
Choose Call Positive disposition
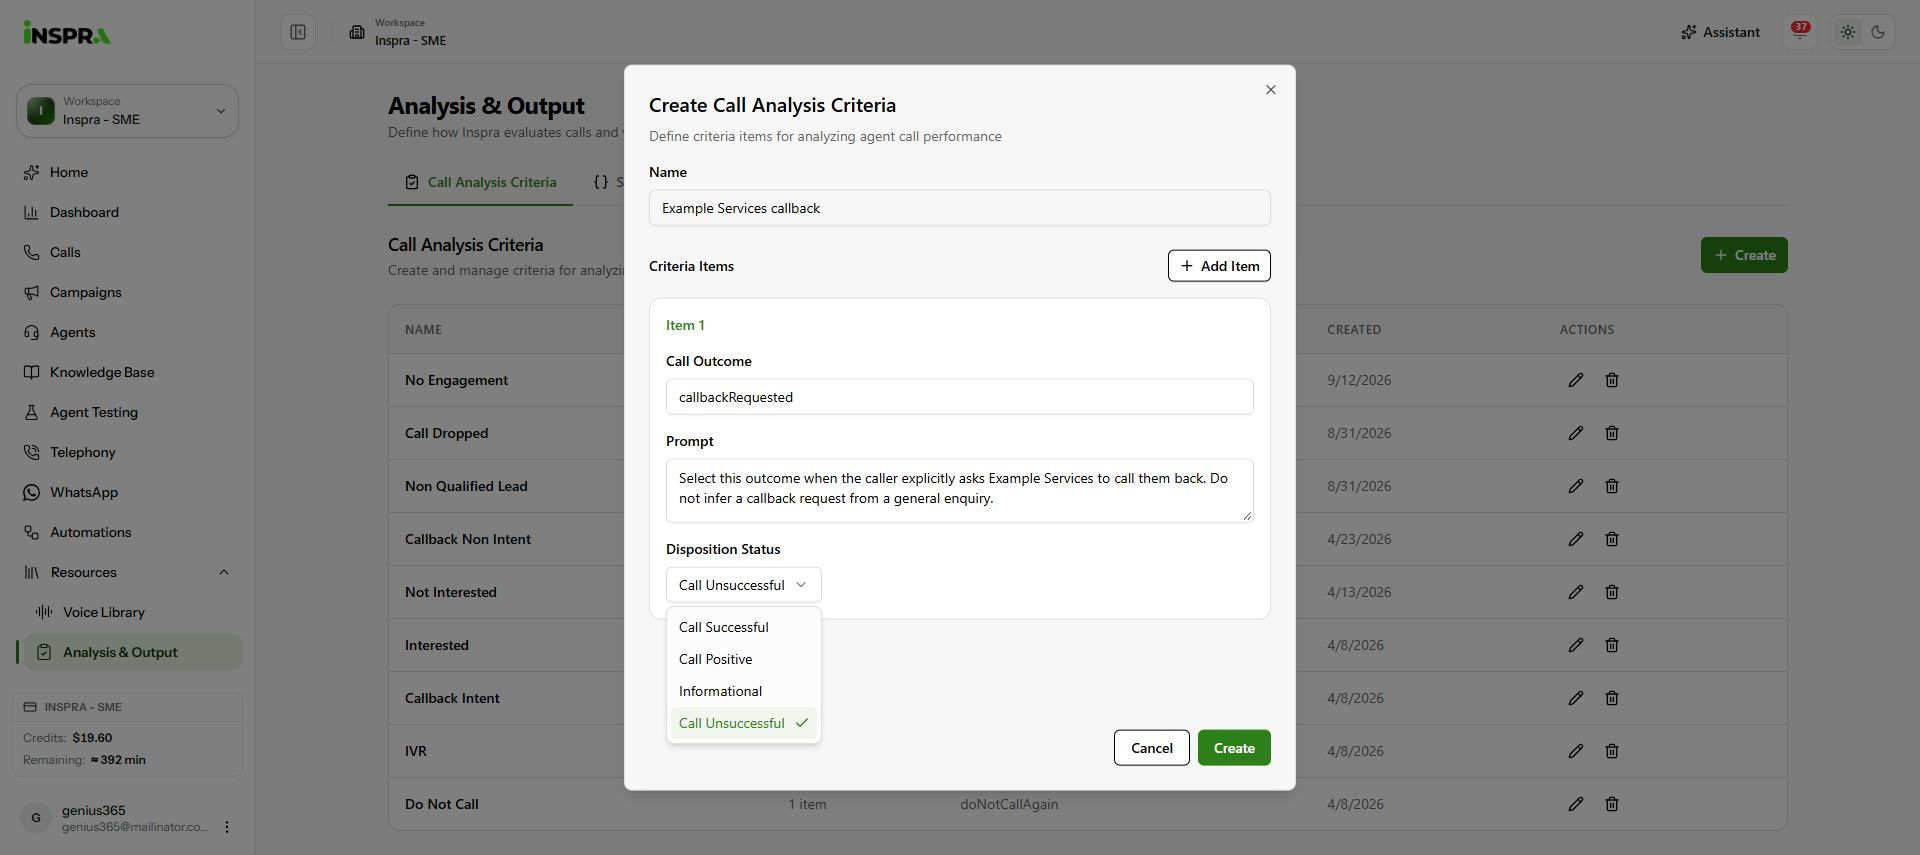coord(743,659)
